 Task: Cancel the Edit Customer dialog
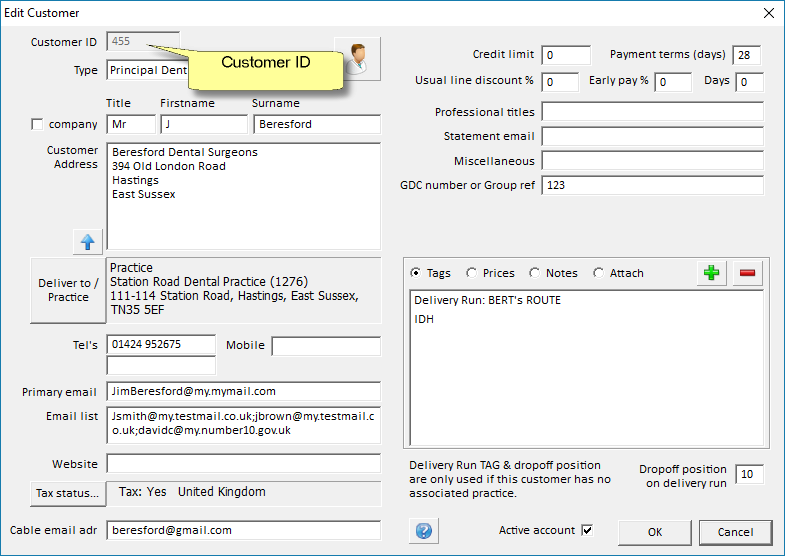coord(735,532)
